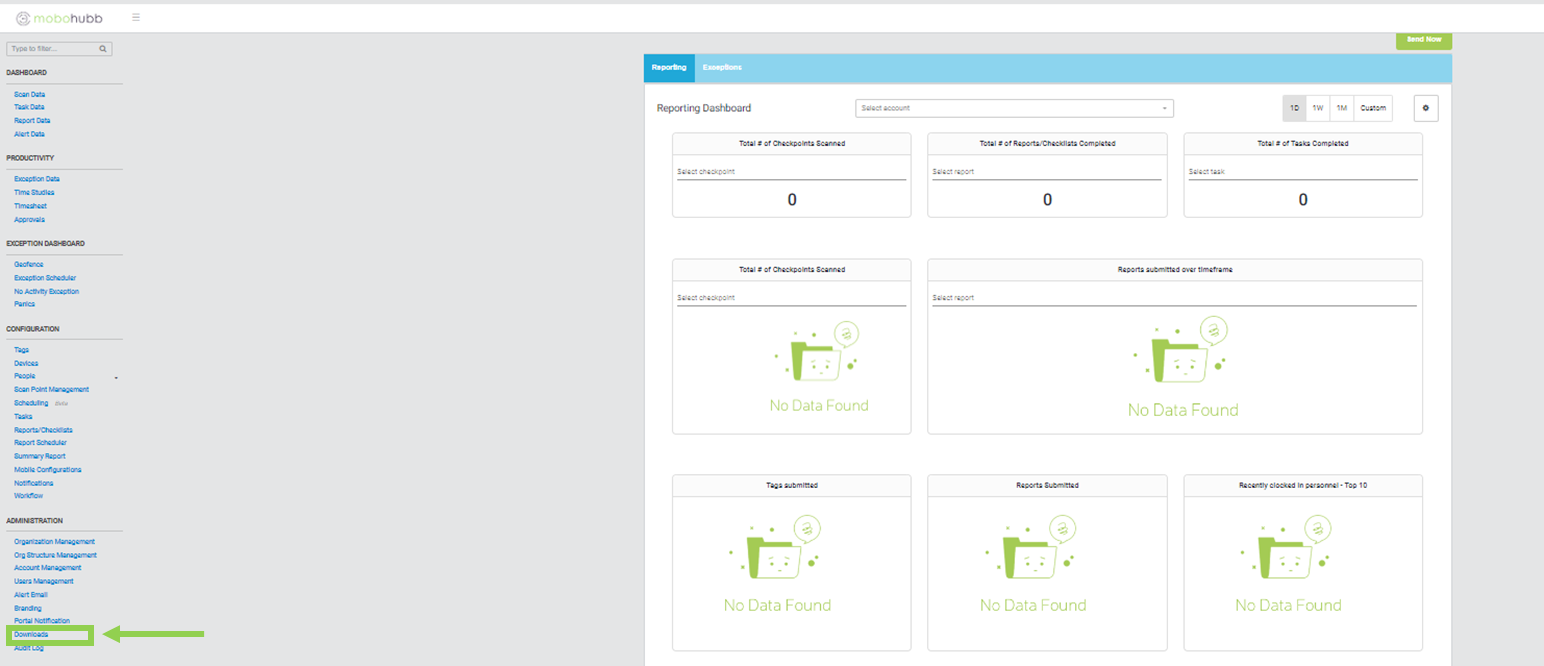Image resolution: width=1544 pixels, height=666 pixels.
Task: Open Select report dropdown in Reports/Checklists Completed card
Action: (x=1046, y=172)
